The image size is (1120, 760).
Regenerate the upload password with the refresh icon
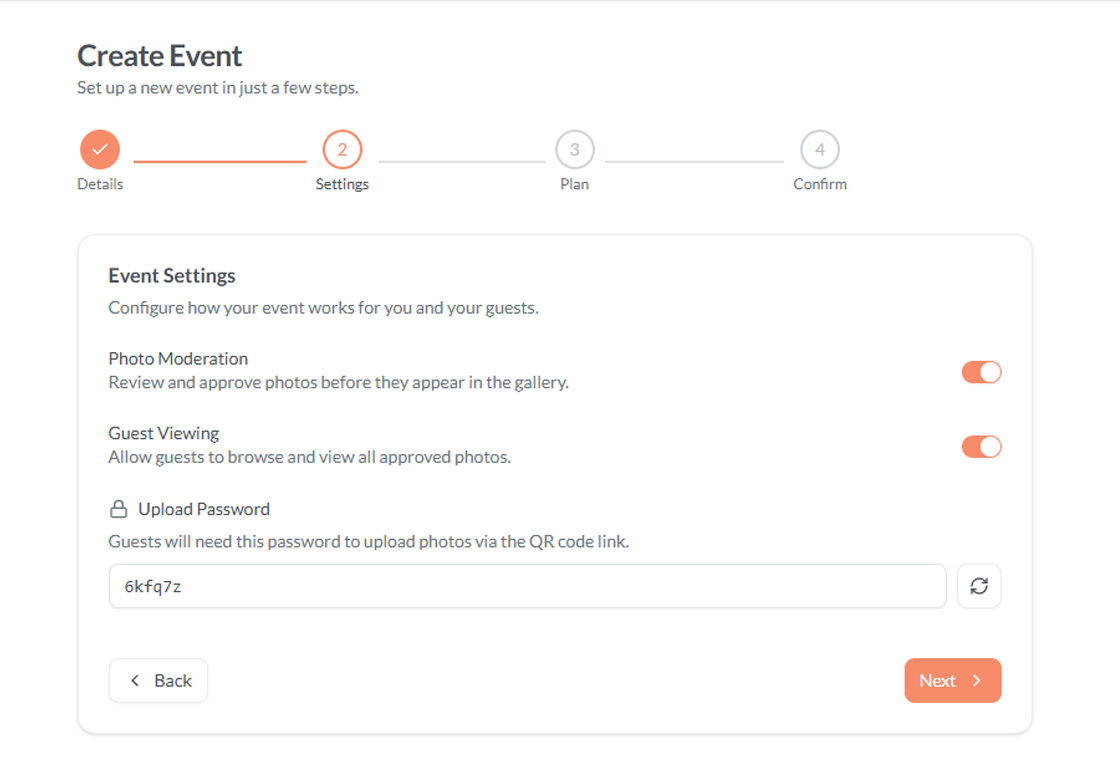coord(978,586)
